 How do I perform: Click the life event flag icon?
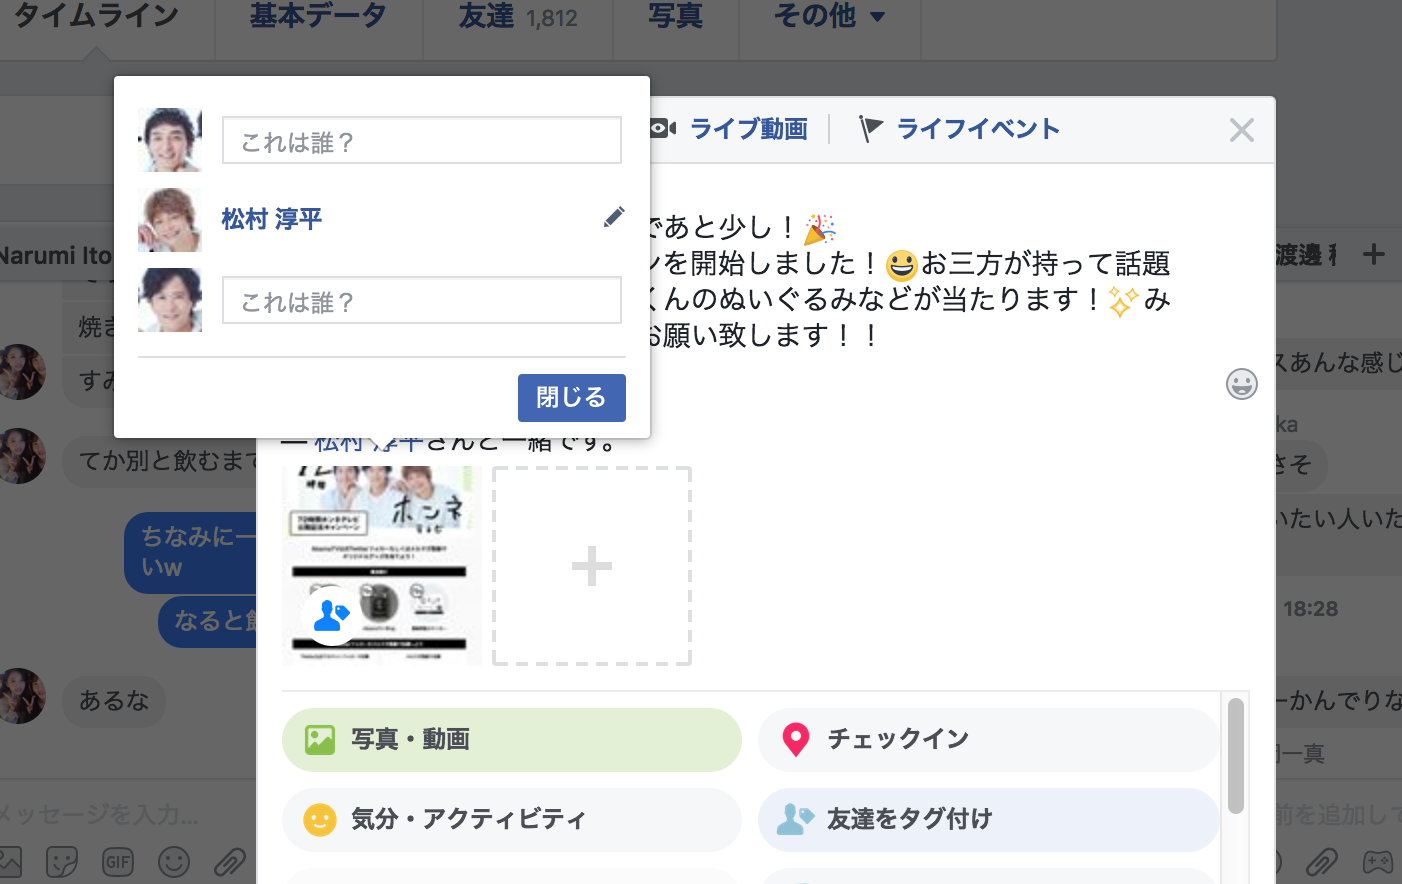(x=871, y=129)
